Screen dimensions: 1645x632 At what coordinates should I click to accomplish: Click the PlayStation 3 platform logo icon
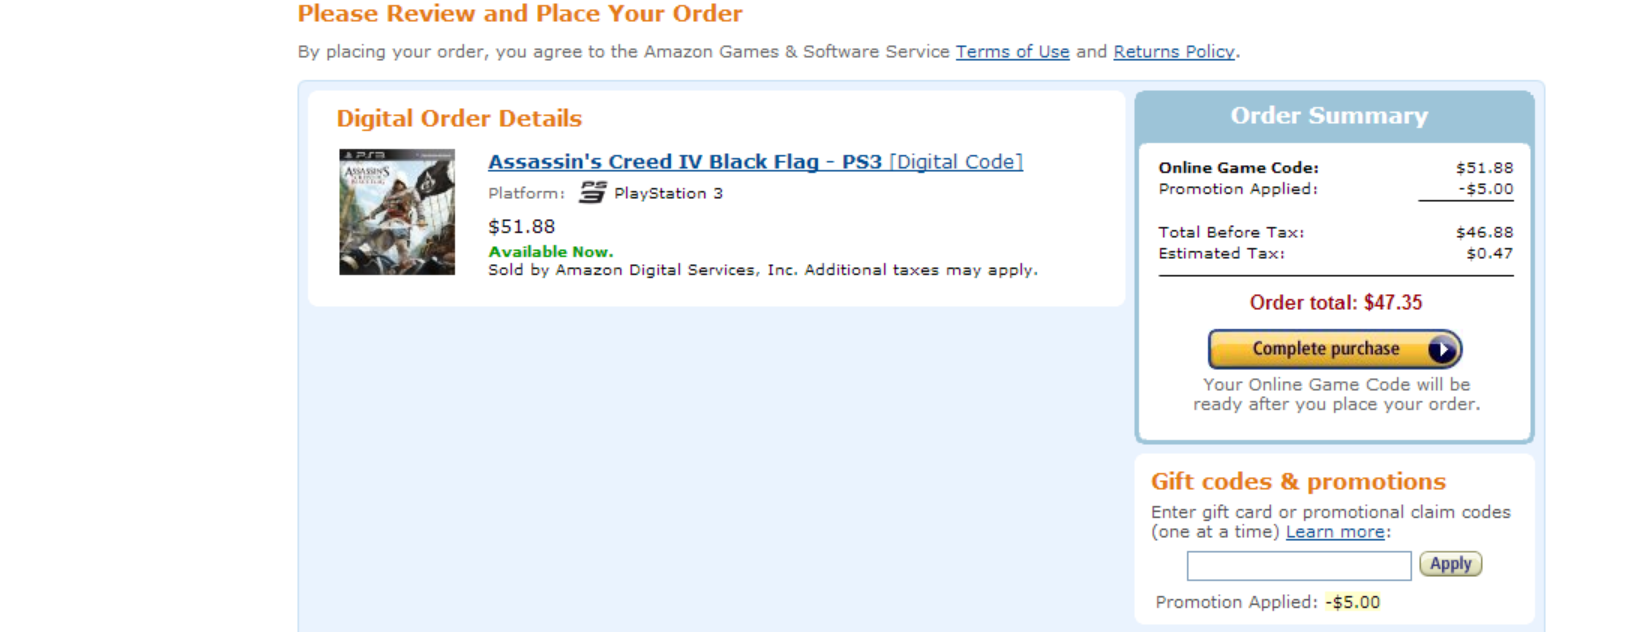coord(593,192)
